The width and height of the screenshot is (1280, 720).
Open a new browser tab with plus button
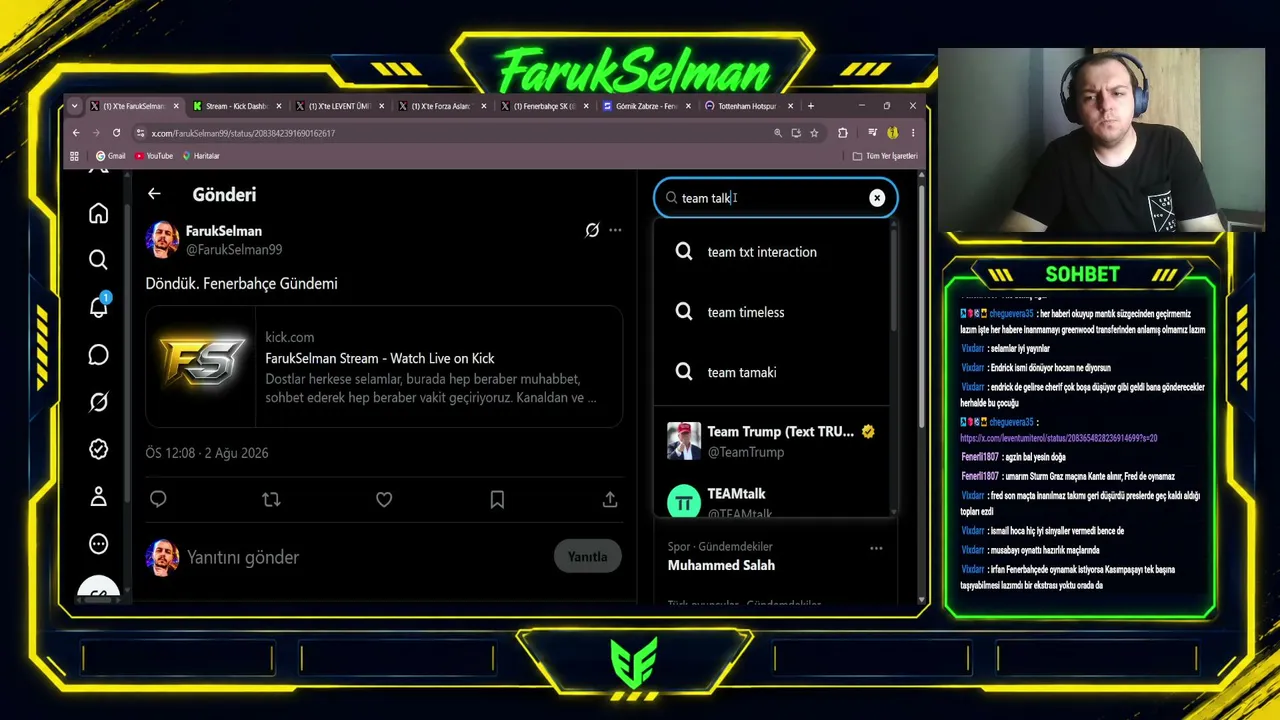tap(811, 106)
